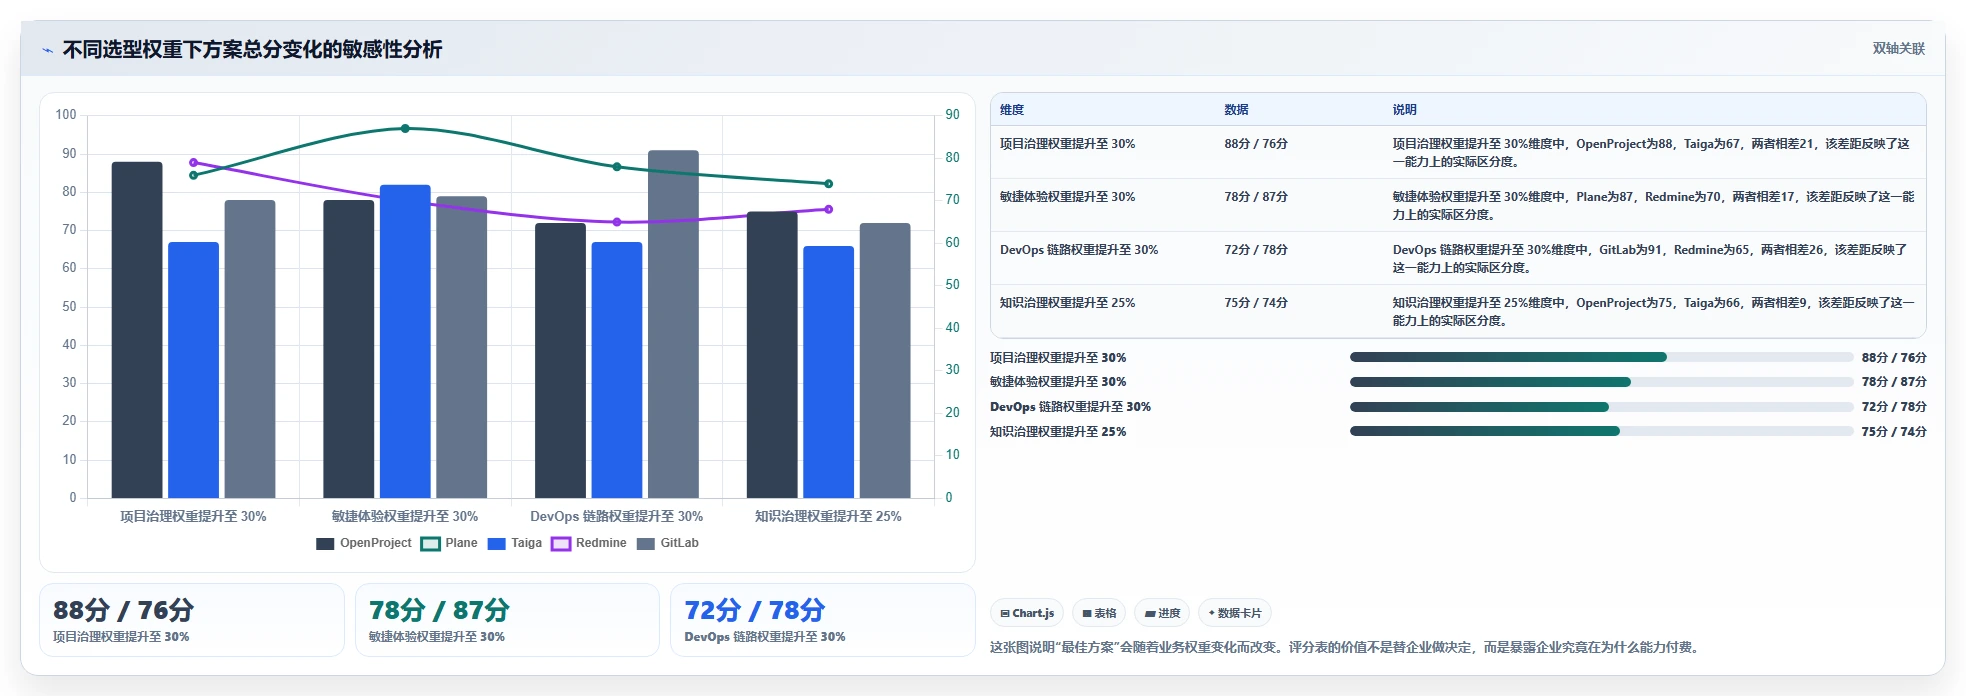
Task: Click the 90 tick on right axis
Action: [x=953, y=115]
